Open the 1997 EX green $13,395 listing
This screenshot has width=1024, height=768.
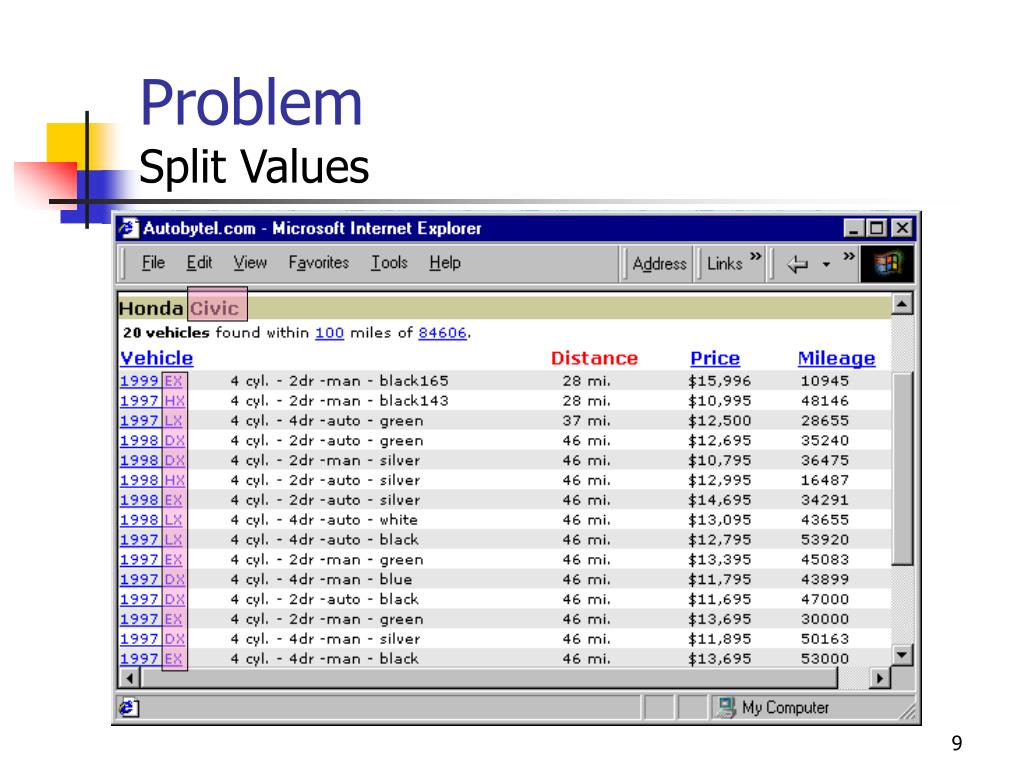pos(152,560)
